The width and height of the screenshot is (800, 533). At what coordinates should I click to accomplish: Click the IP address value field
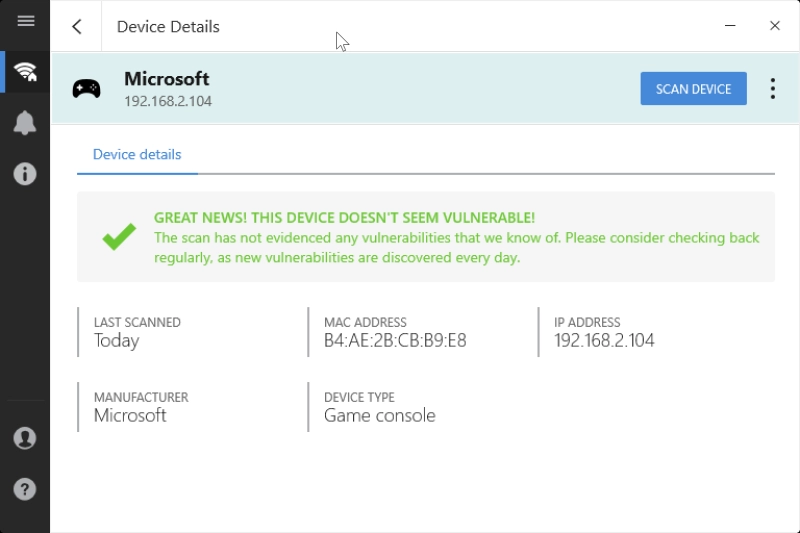click(x=604, y=341)
